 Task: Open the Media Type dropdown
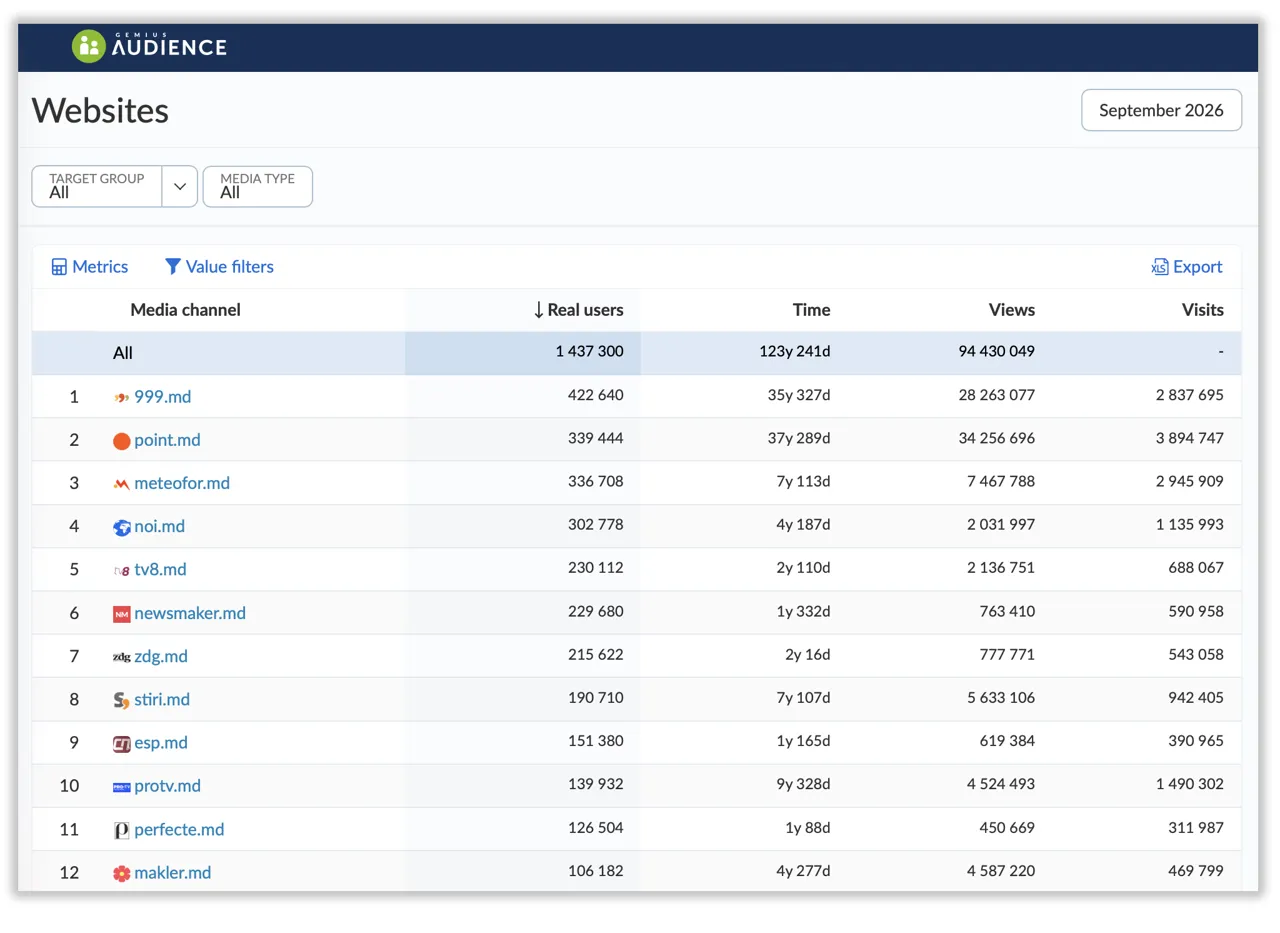pyautogui.click(x=258, y=187)
